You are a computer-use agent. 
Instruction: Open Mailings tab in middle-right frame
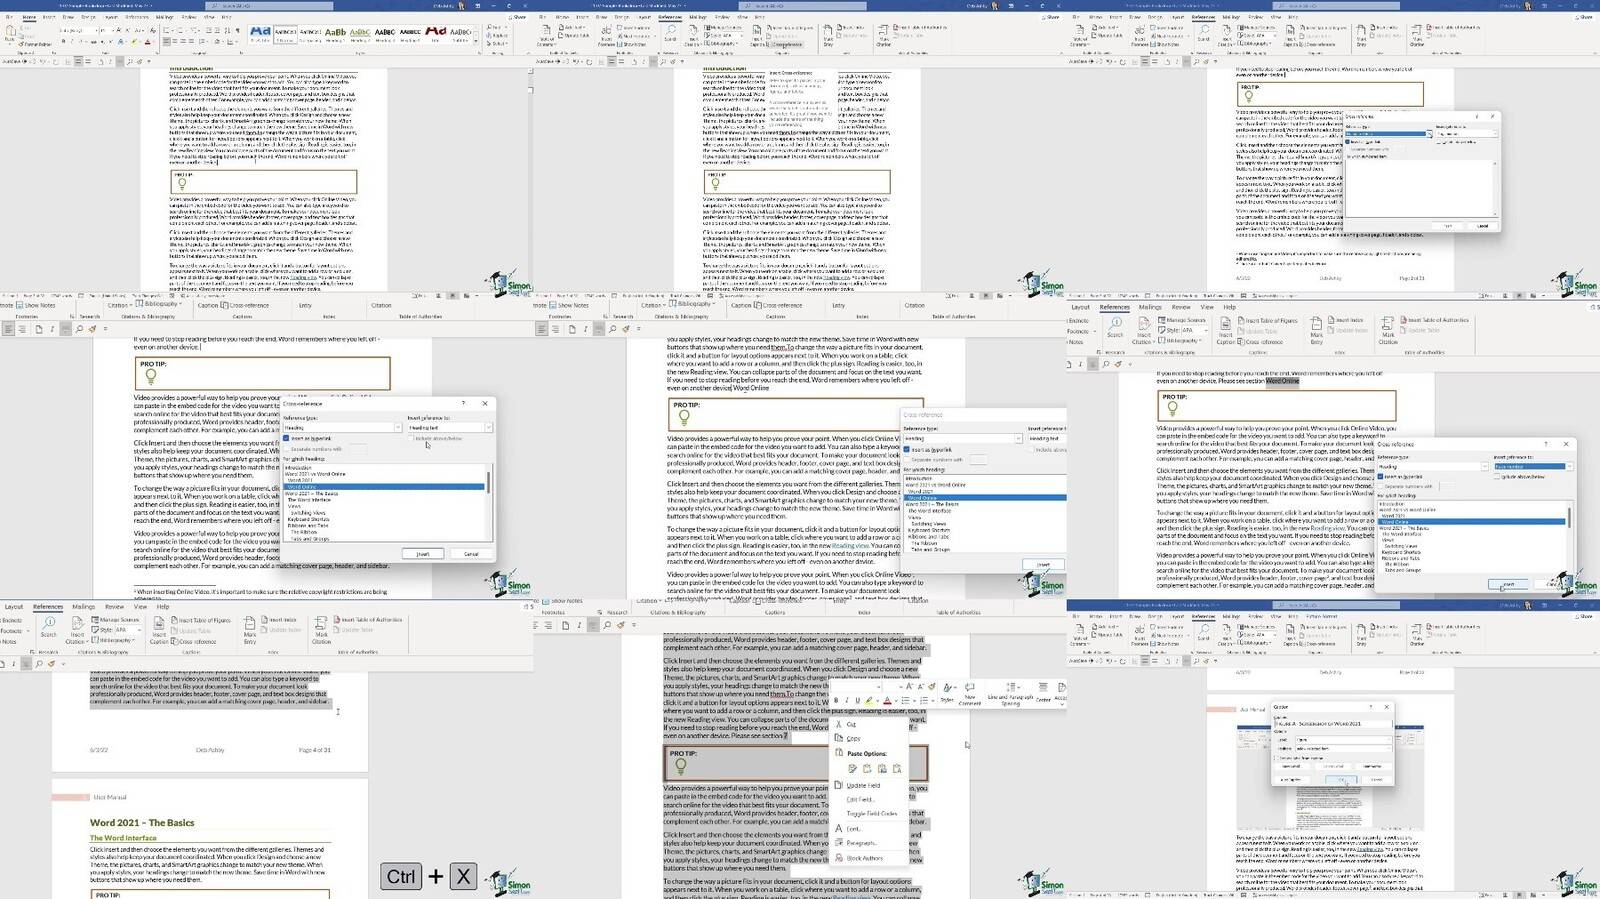[x=1150, y=307]
